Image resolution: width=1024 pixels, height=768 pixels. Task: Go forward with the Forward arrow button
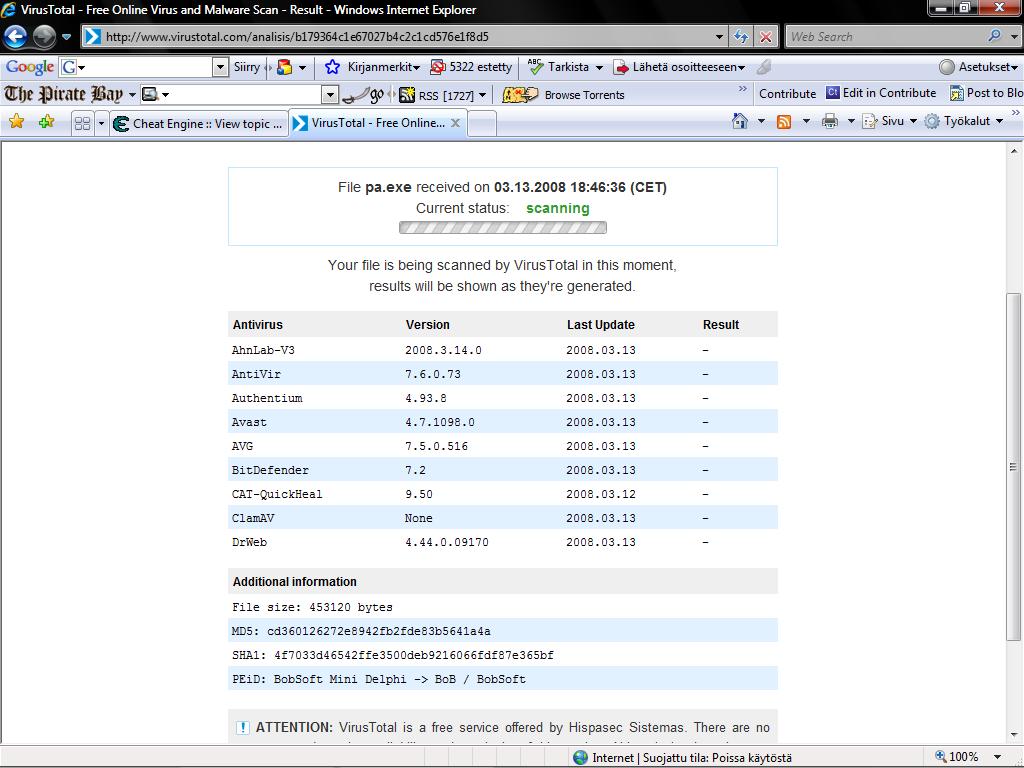(44, 37)
